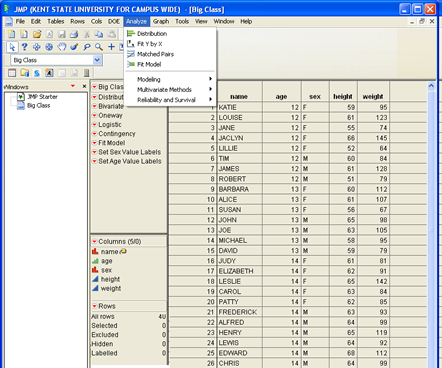The image size is (442, 368).
Task: Select the sex column in the Columns list
Action: click(x=107, y=270)
